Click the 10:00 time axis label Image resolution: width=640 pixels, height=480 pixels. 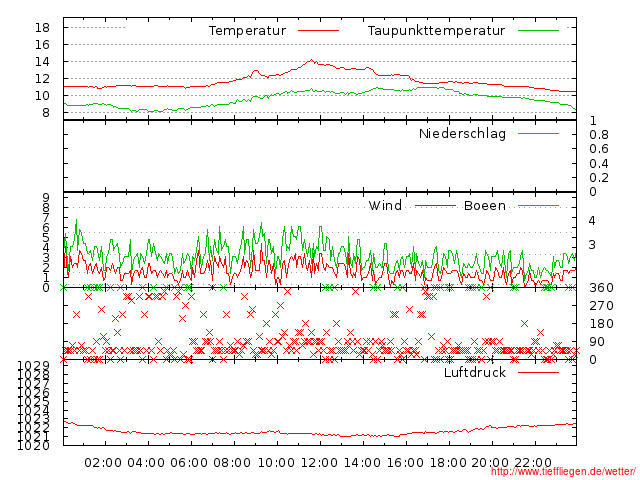(x=276, y=463)
